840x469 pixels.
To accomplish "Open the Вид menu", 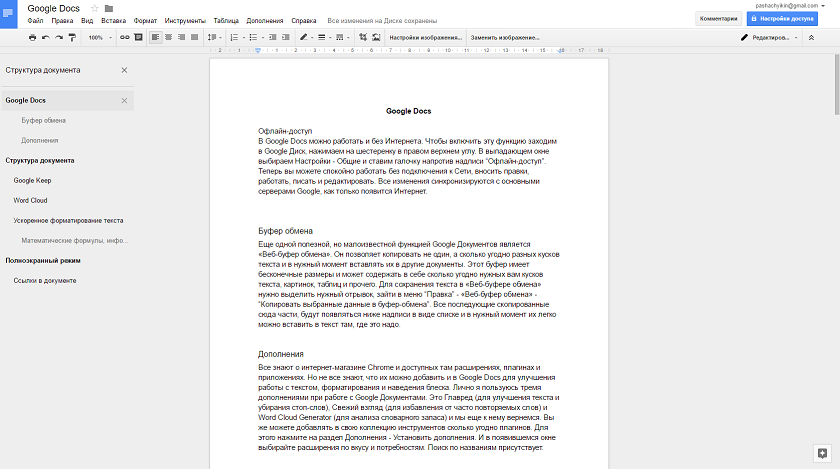I will click(x=87, y=21).
